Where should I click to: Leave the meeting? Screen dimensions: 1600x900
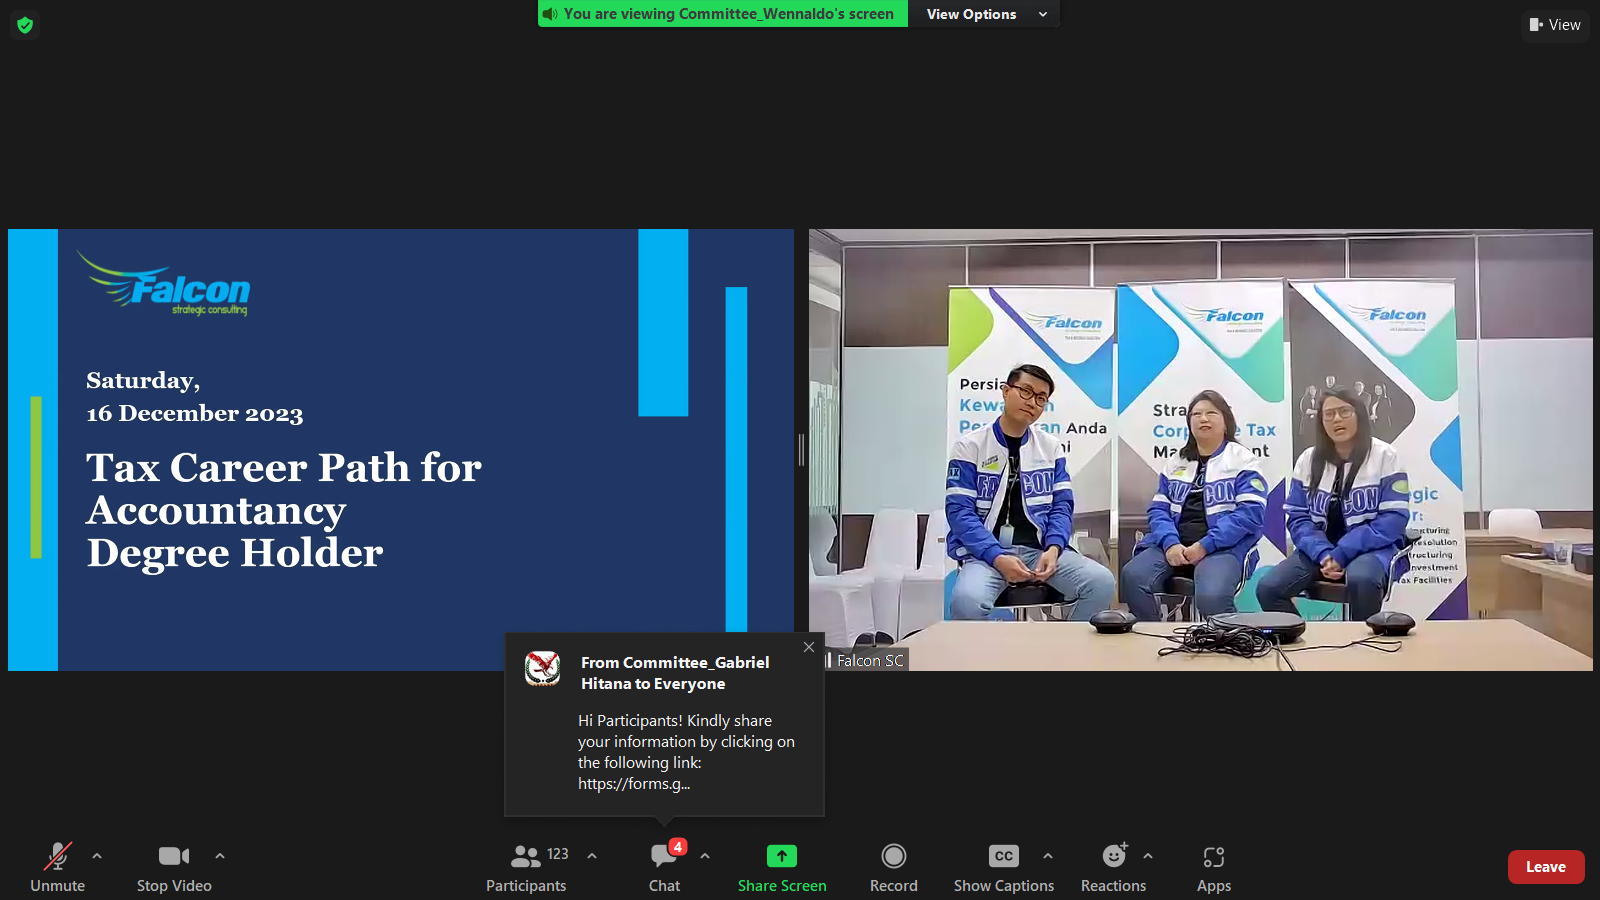[1545, 867]
